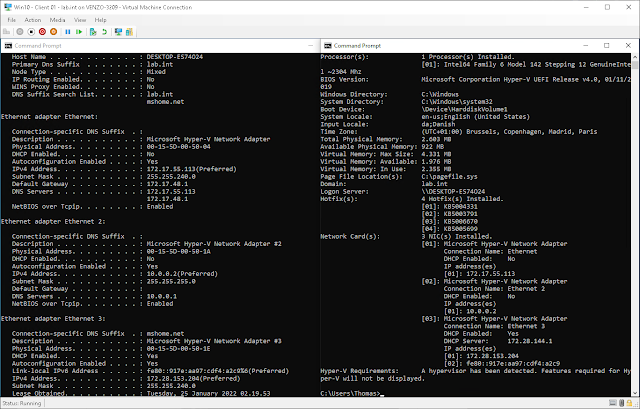640x409 pixels.
Task: Open the View menu
Action: tap(80, 20)
